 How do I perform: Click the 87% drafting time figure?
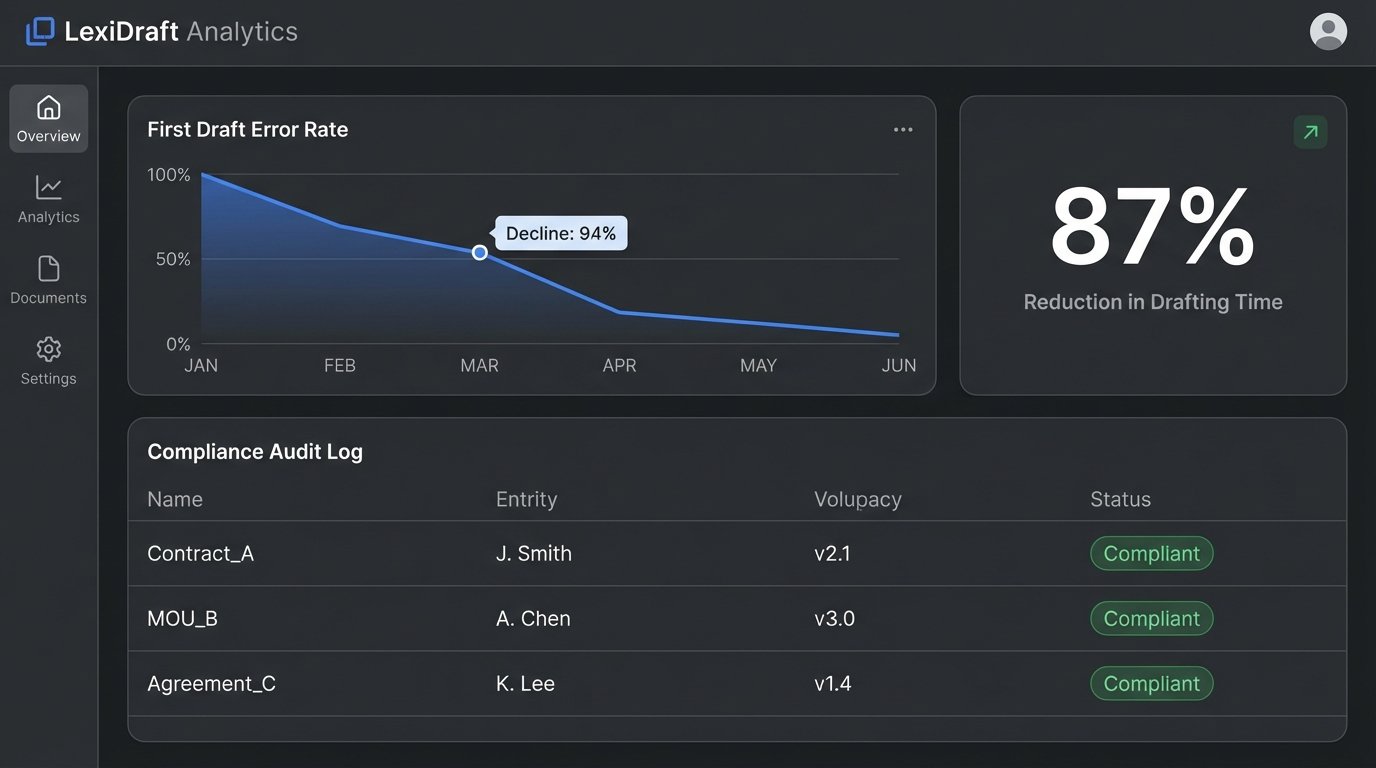[x=1152, y=228]
